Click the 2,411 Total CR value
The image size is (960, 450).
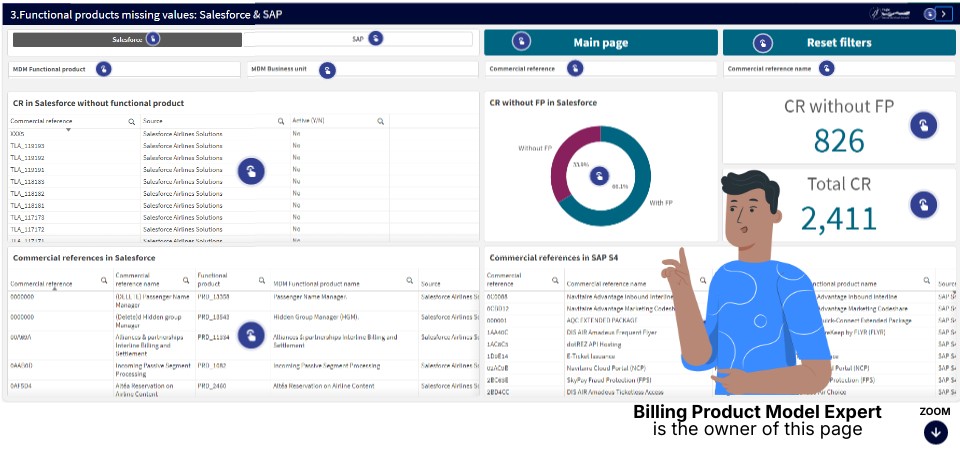pyautogui.click(x=839, y=219)
